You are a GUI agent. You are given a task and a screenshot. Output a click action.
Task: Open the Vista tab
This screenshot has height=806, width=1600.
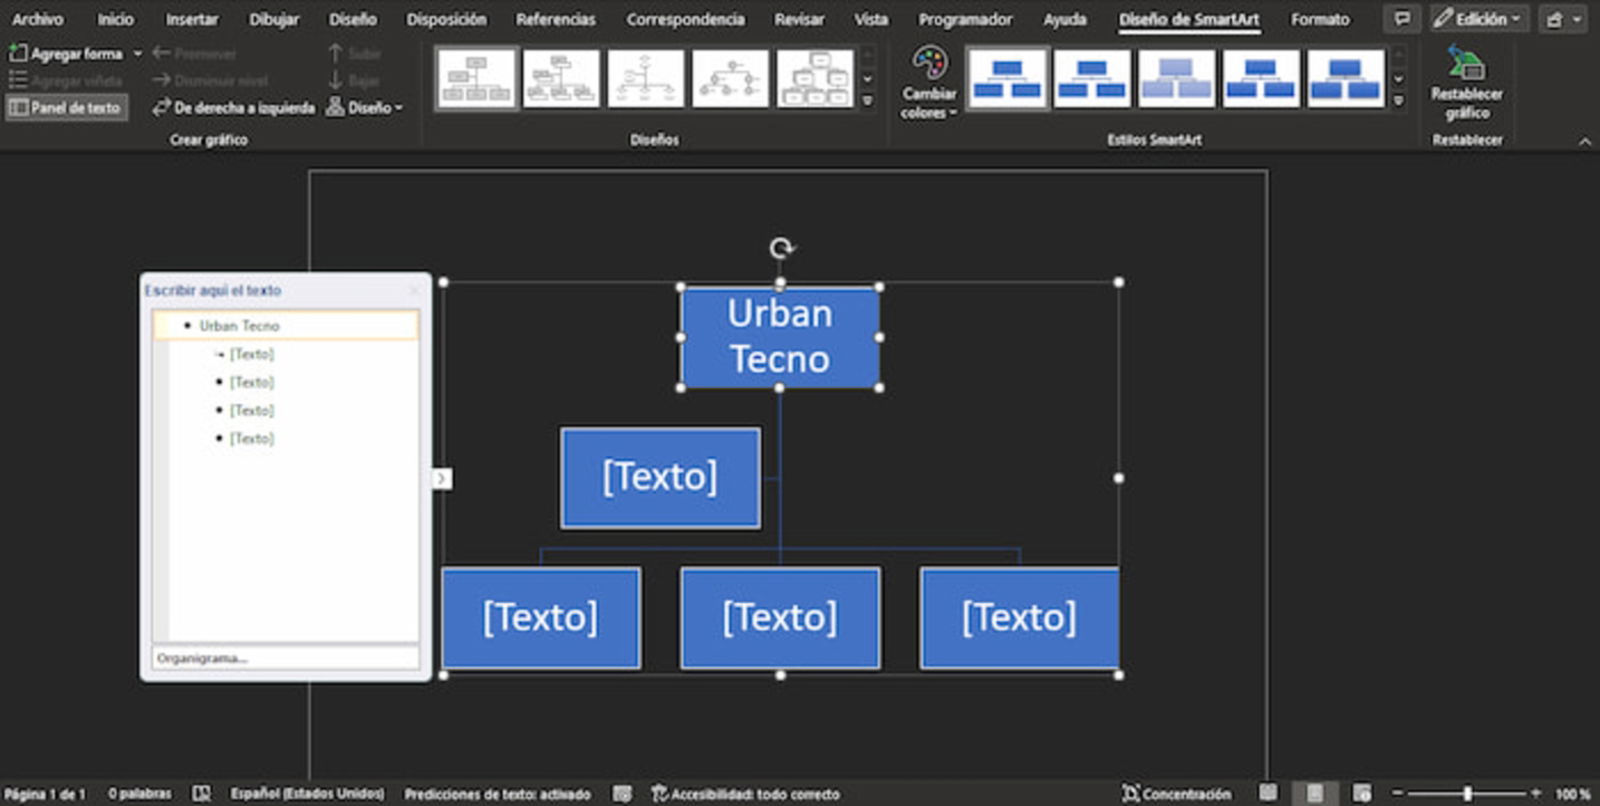871,19
